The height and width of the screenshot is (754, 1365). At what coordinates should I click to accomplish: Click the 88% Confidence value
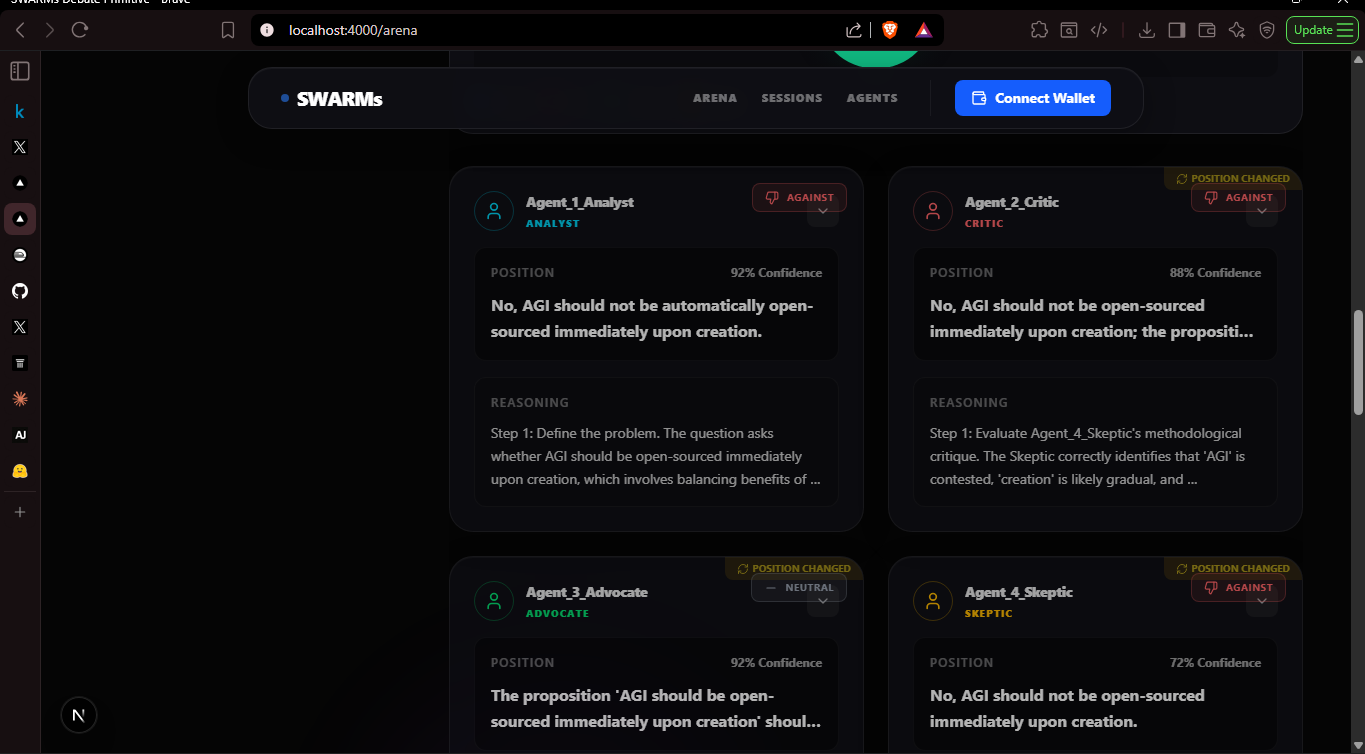1215,273
